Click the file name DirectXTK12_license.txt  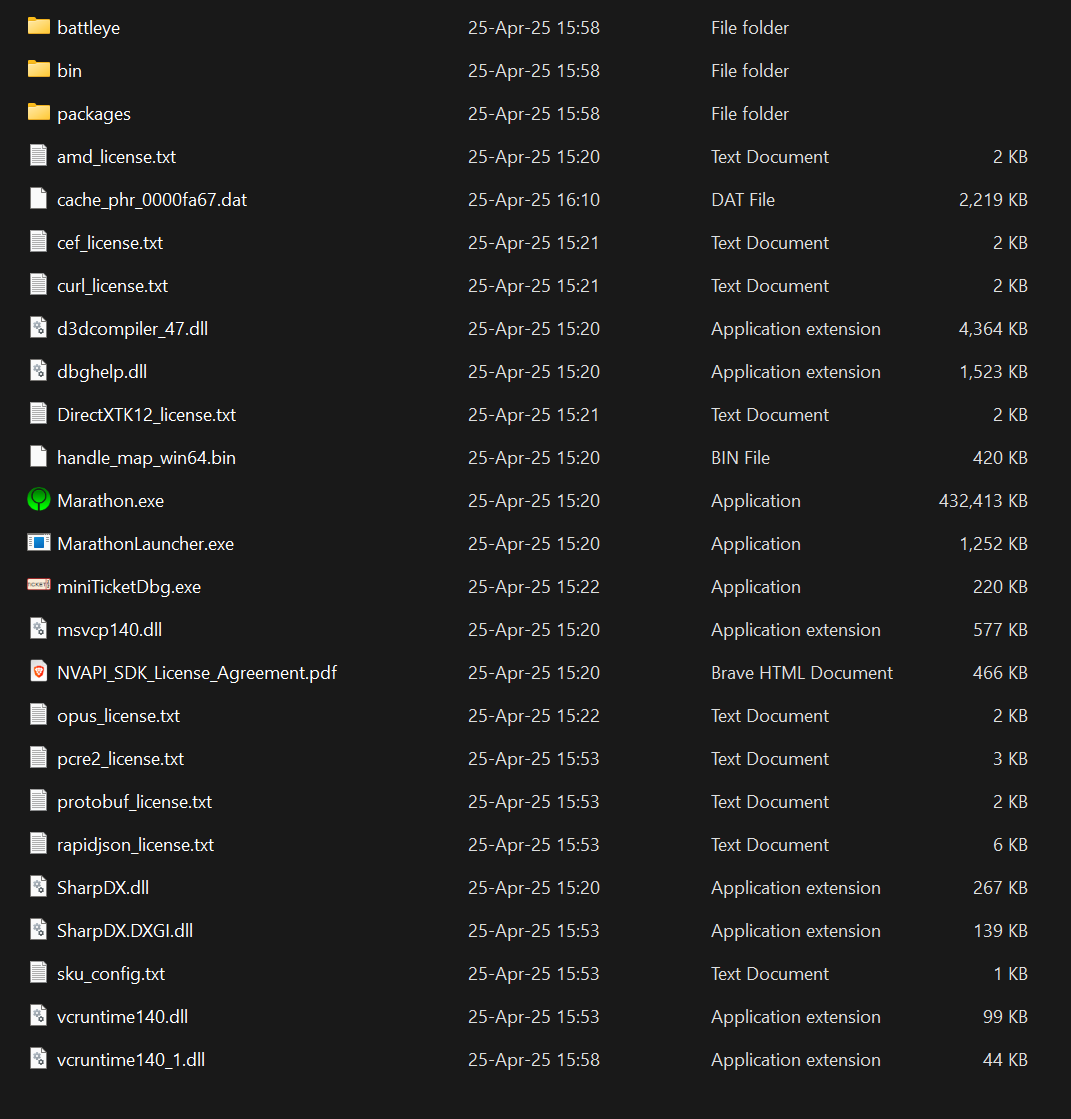[146, 415]
